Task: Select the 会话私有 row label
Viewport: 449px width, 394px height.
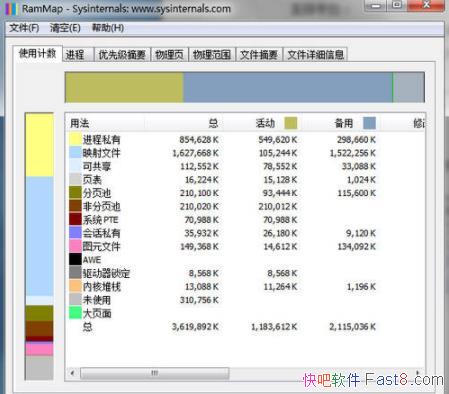Action: pos(101,233)
